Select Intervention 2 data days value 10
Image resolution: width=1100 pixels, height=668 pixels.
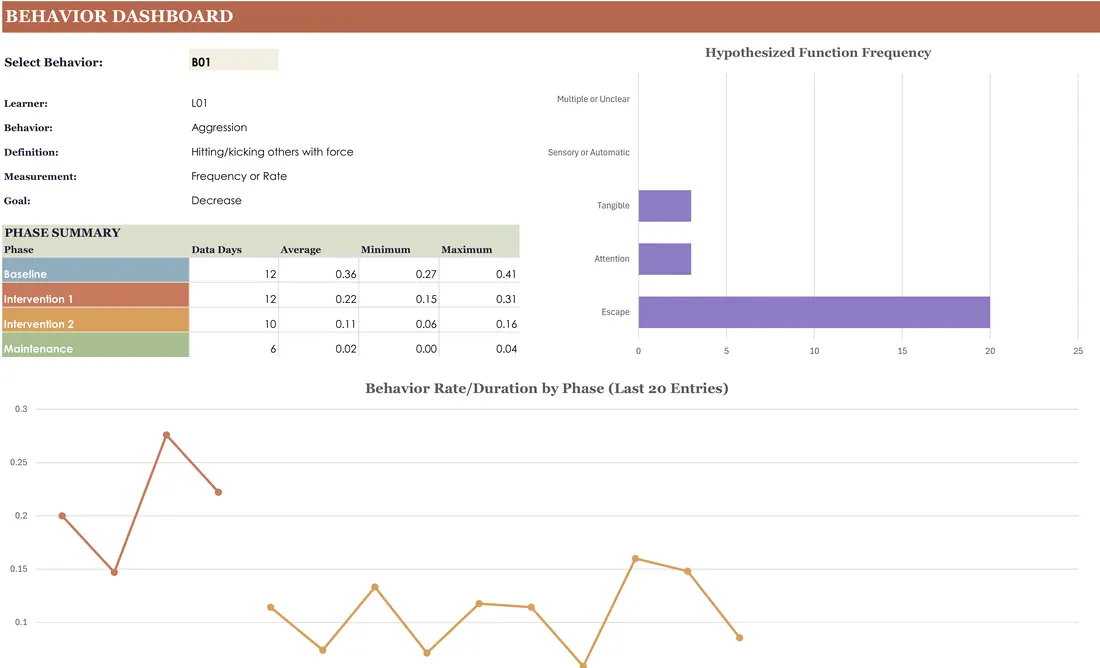(x=270, y=324)
